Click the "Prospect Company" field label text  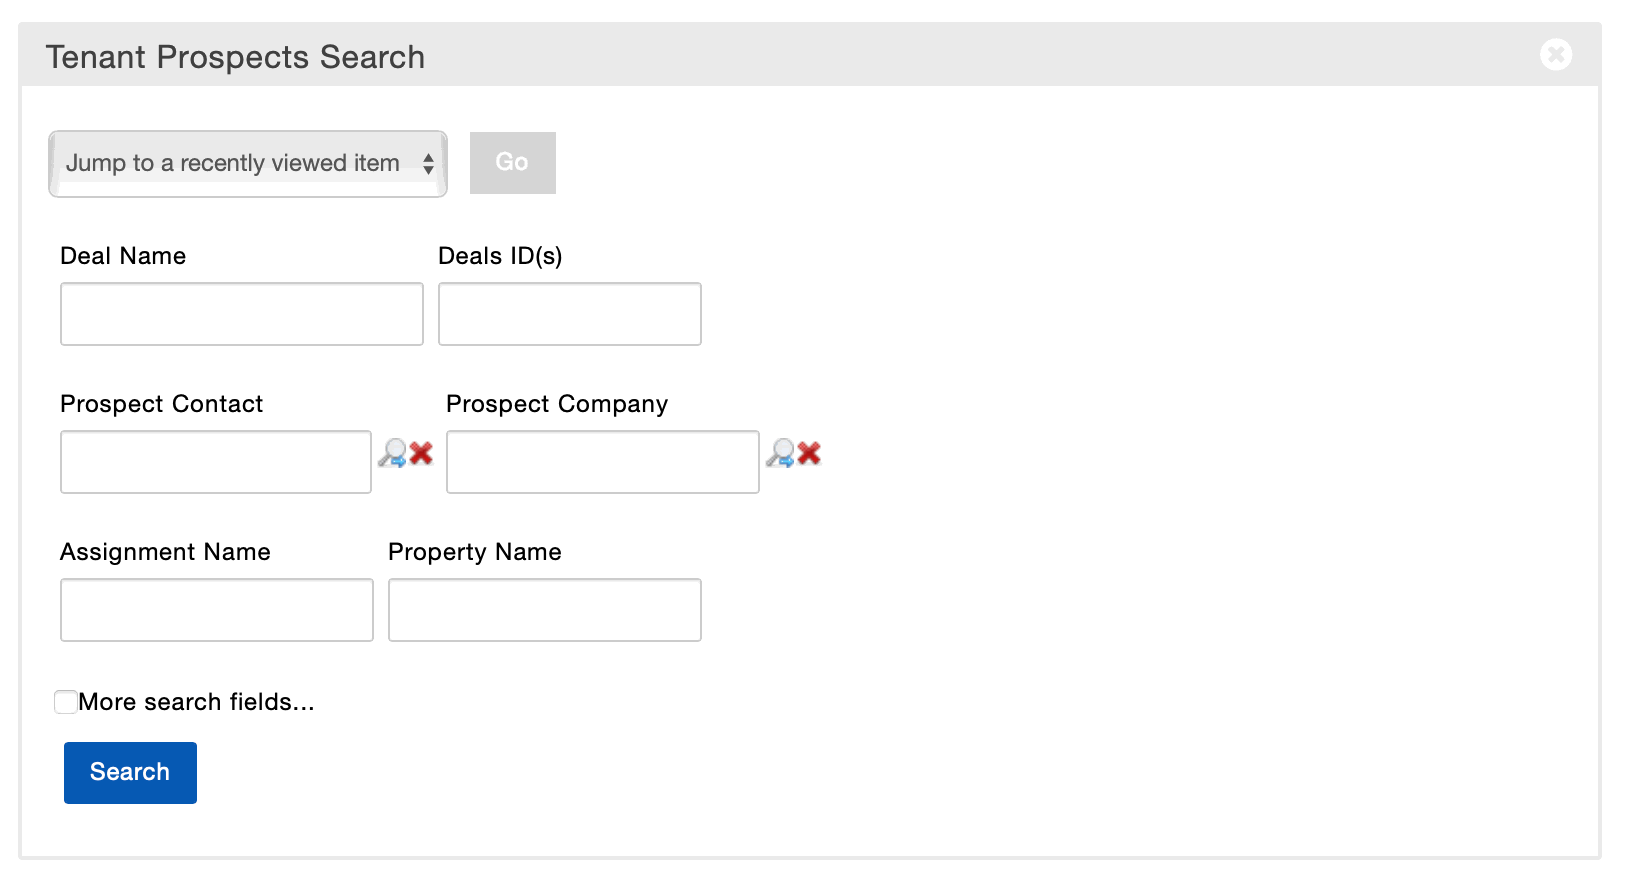557,404
